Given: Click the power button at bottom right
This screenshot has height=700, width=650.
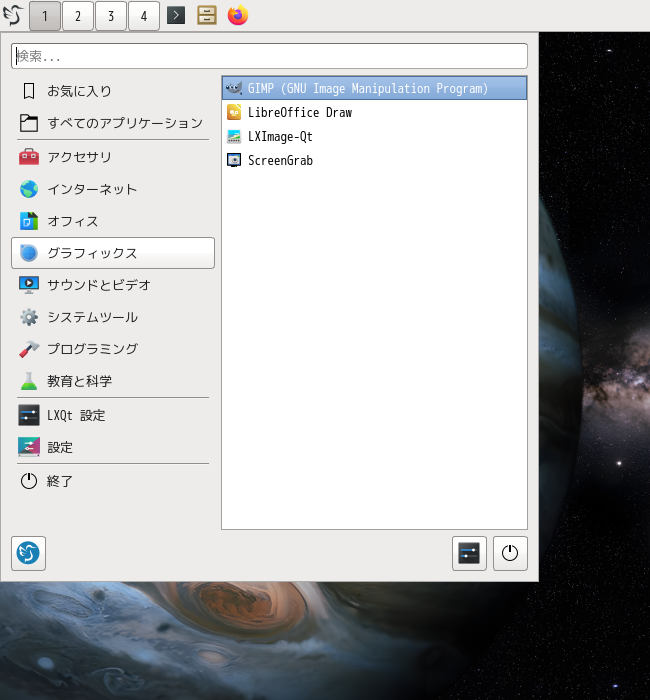Looking at the screenshot, I should click(510, 553).
